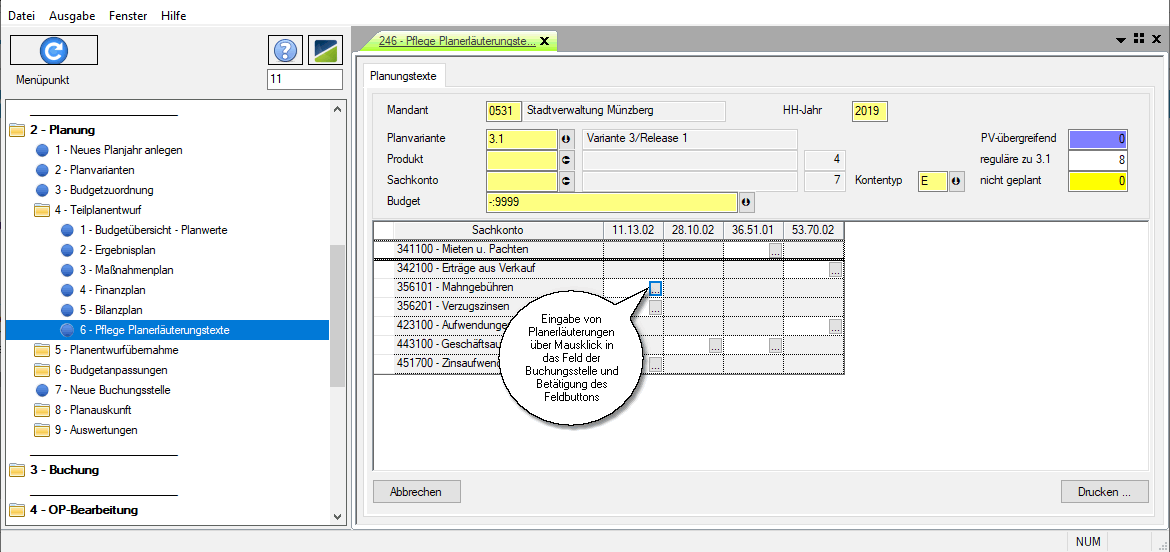The height and width of the screenshot is (552, 1170).
Task: Open help via question mark icon
Action: pyautogui.click(x=285, y=50)
